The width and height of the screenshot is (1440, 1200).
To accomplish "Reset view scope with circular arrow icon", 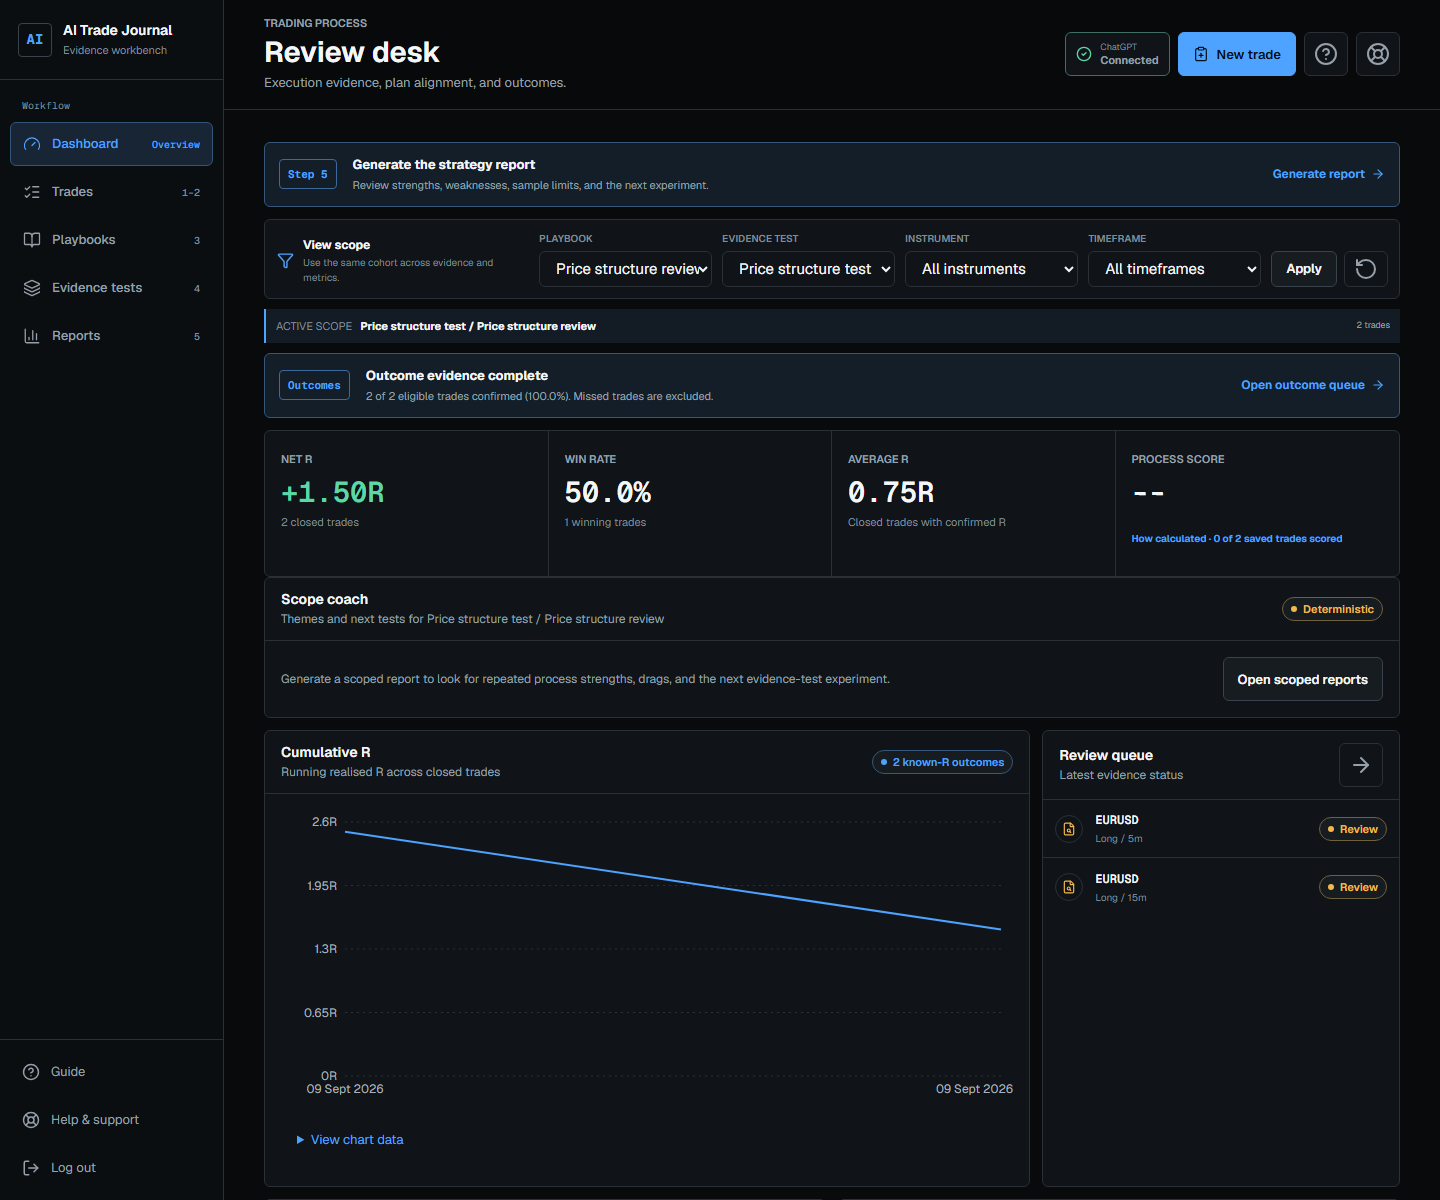I will pos(1366,269).
